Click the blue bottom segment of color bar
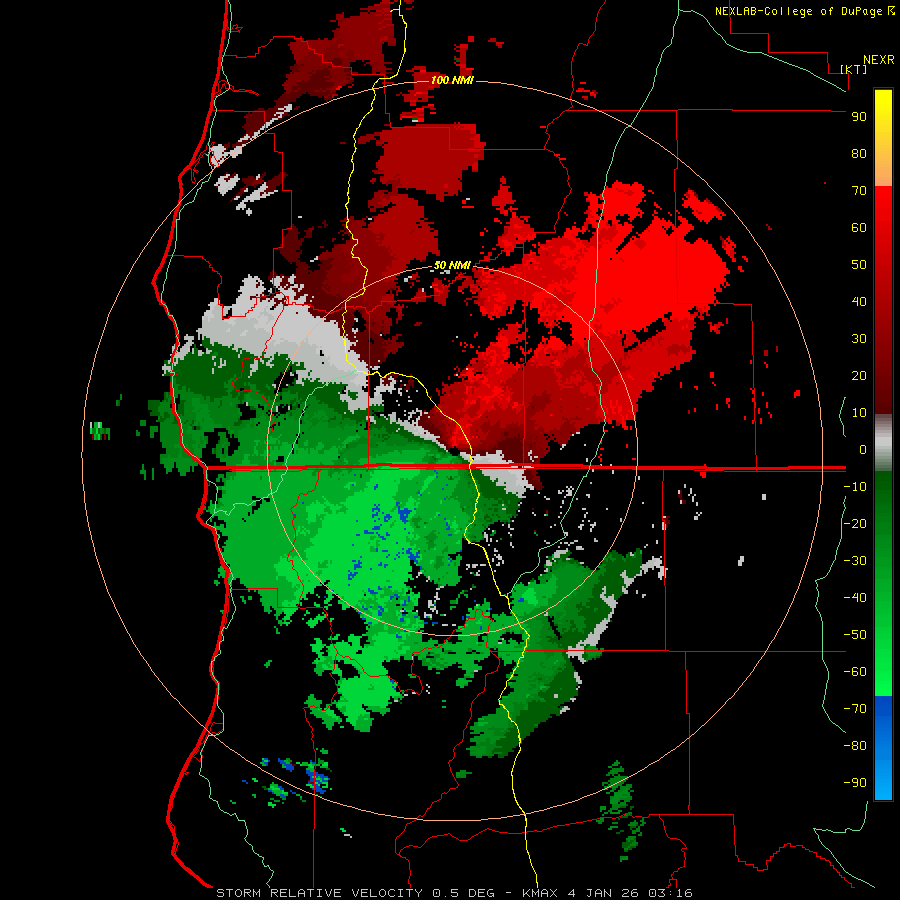Image resolution: width=900 pixels, height=900 pixels. coord(883,748)
